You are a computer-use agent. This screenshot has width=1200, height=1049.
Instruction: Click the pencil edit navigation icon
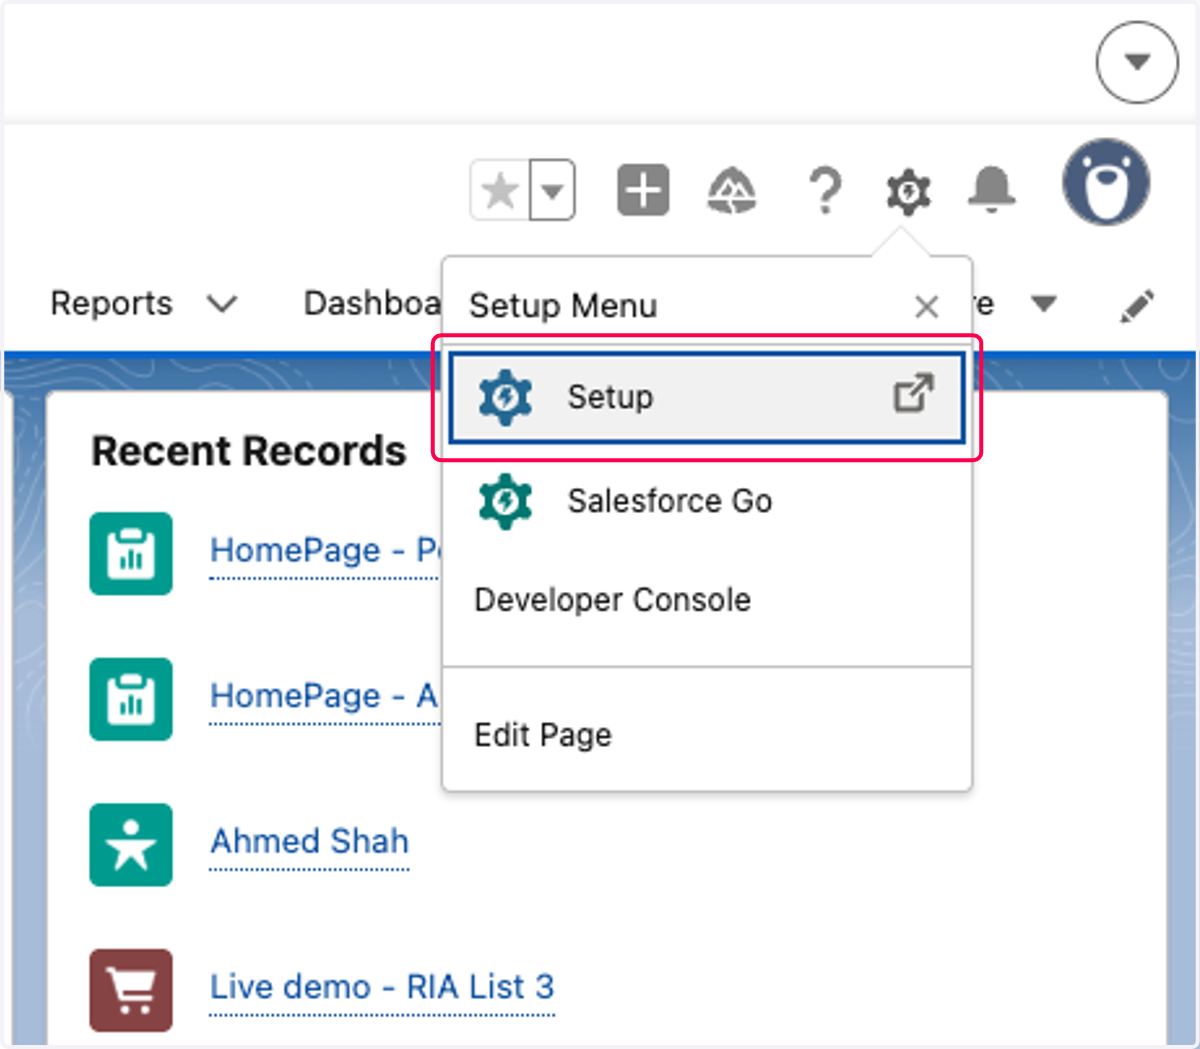click(x=1137, y=306)
